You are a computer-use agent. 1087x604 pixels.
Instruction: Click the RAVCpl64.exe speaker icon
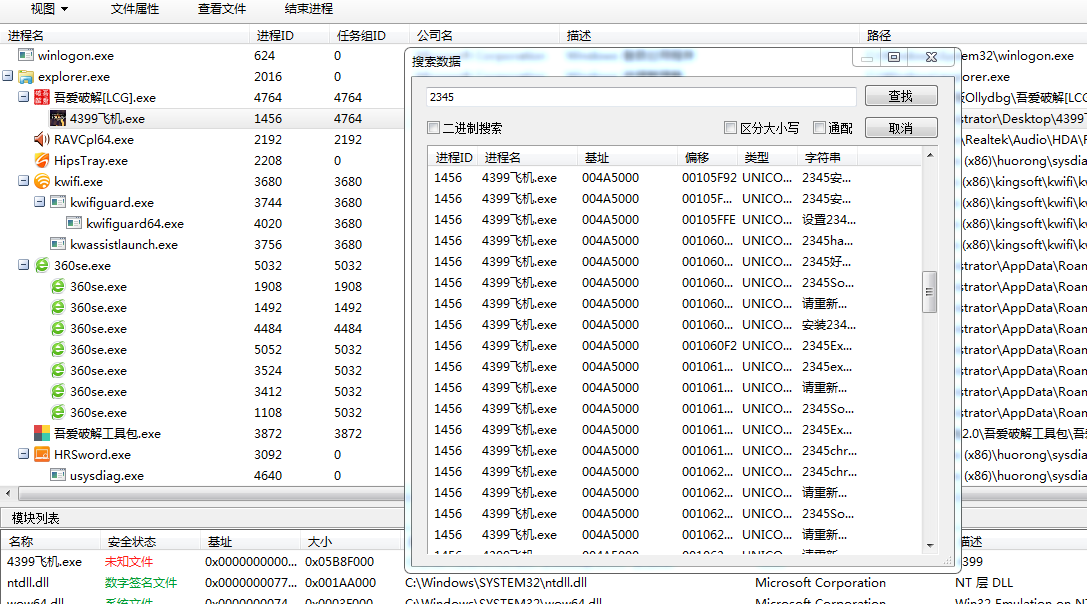point(42,139)
